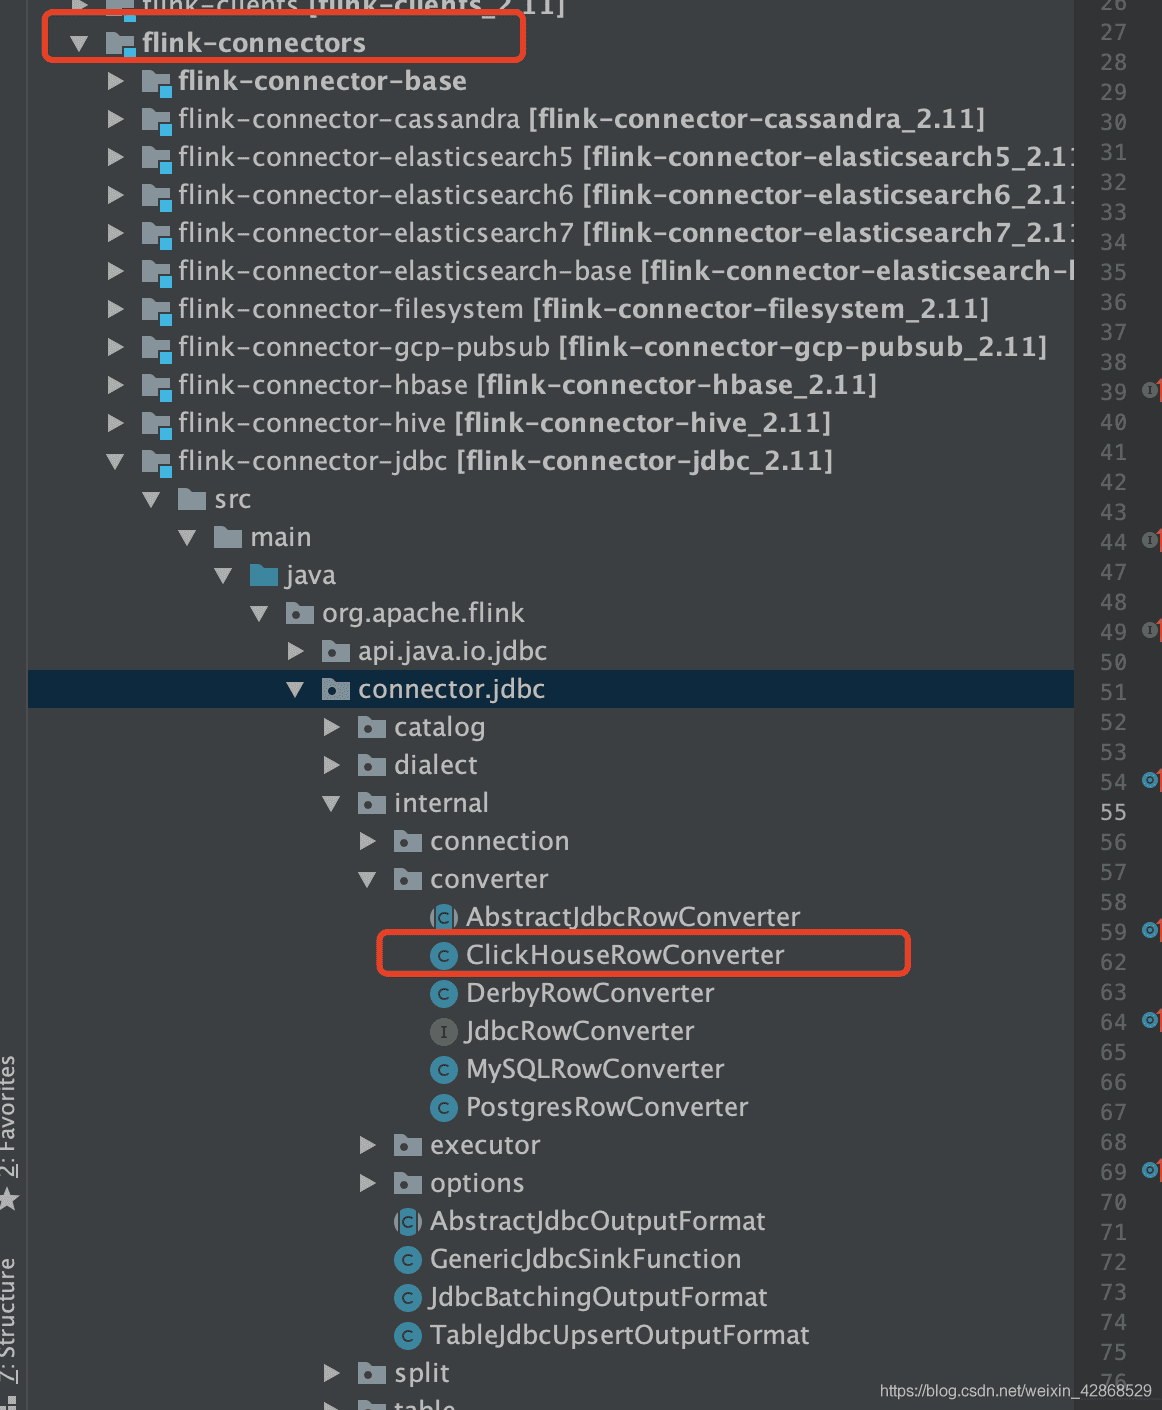This screenshot has width=1162, height=1410.
Task: Click flink-connector-base module icon
Action: [x=156, y=82]
